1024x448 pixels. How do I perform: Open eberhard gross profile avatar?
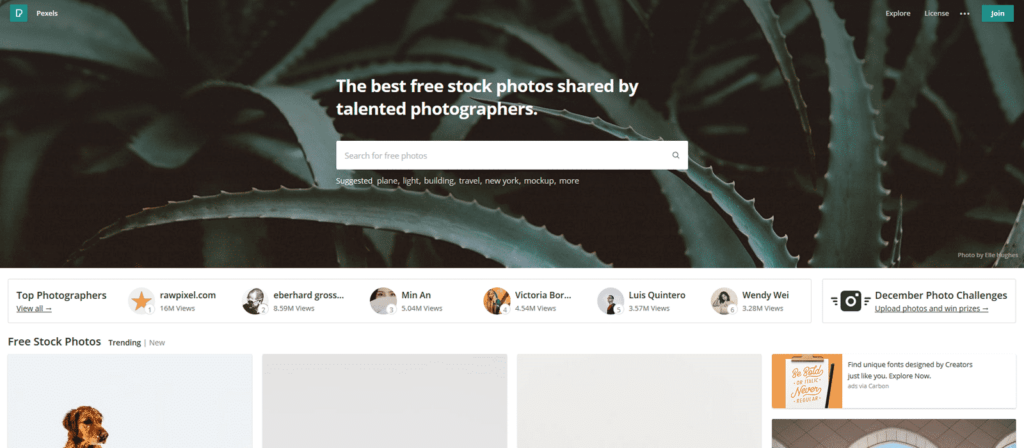tap(255, 301)
